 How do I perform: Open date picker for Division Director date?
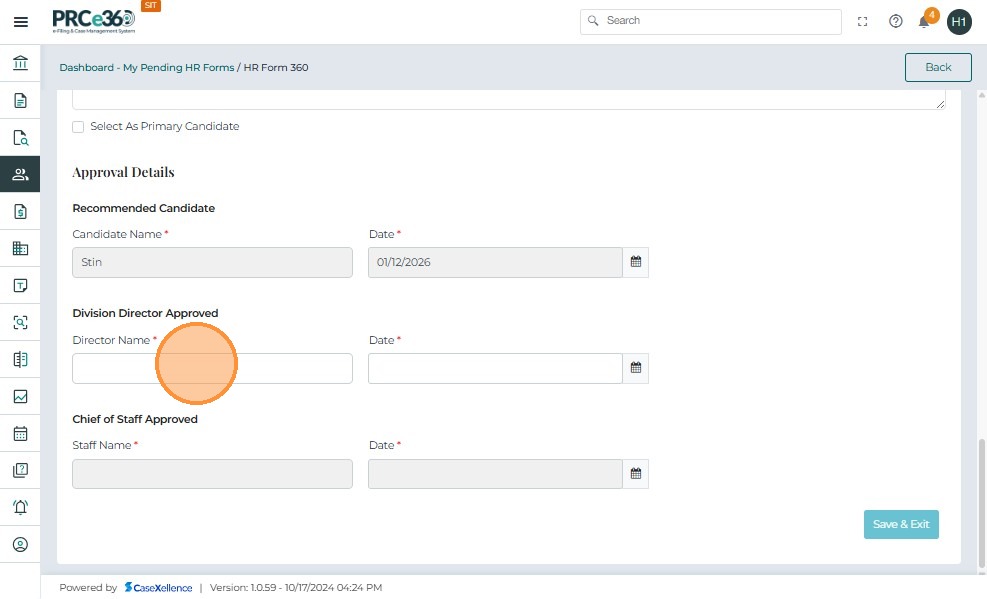click(x=635, y=368)
